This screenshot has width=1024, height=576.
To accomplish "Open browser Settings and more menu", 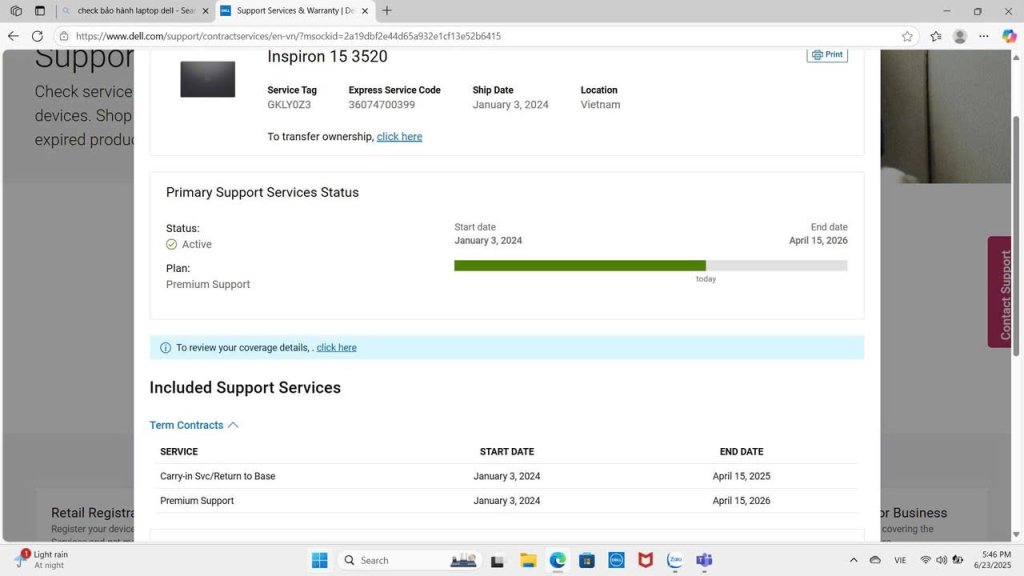I will tap(984, 36).
